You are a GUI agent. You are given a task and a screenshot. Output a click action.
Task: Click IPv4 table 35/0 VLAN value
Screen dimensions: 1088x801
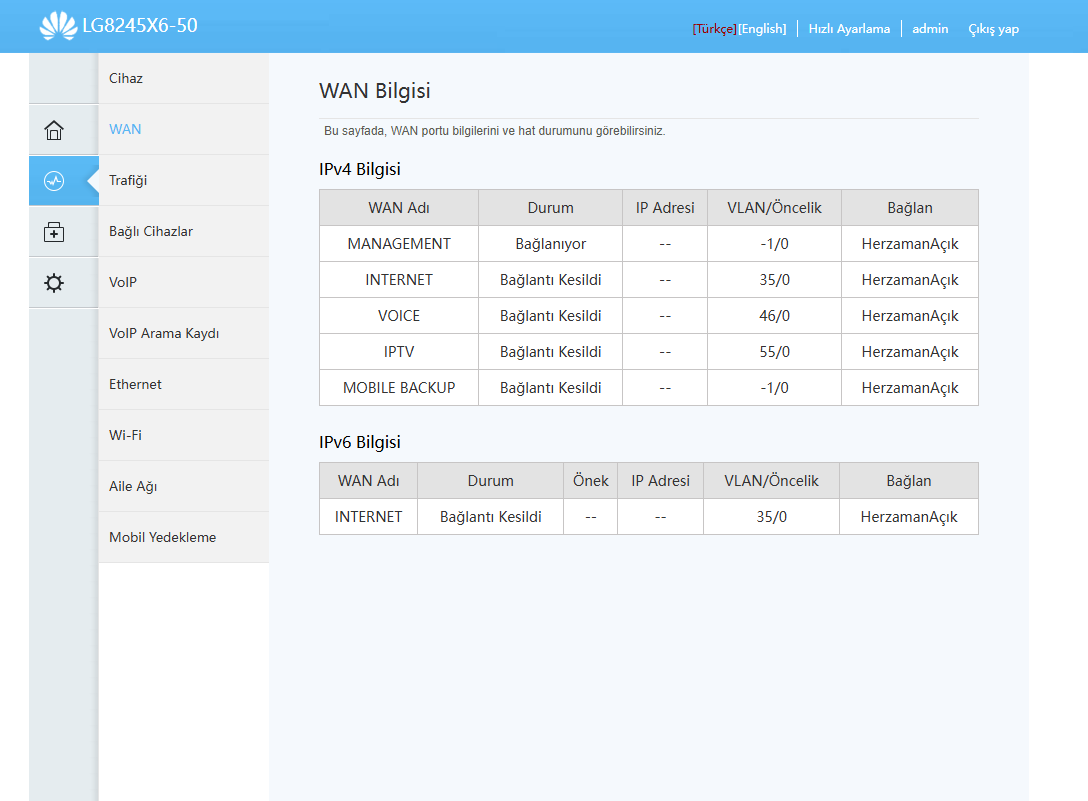pos(774,280)
